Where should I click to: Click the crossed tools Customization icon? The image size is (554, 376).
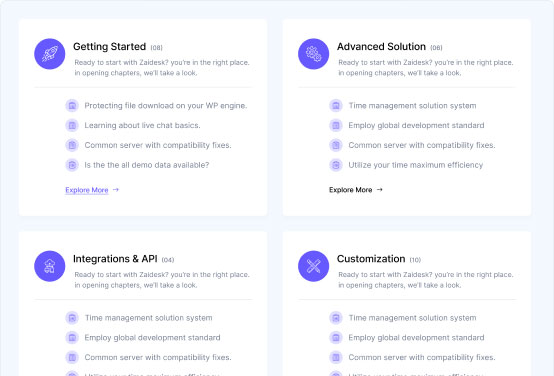313,266
